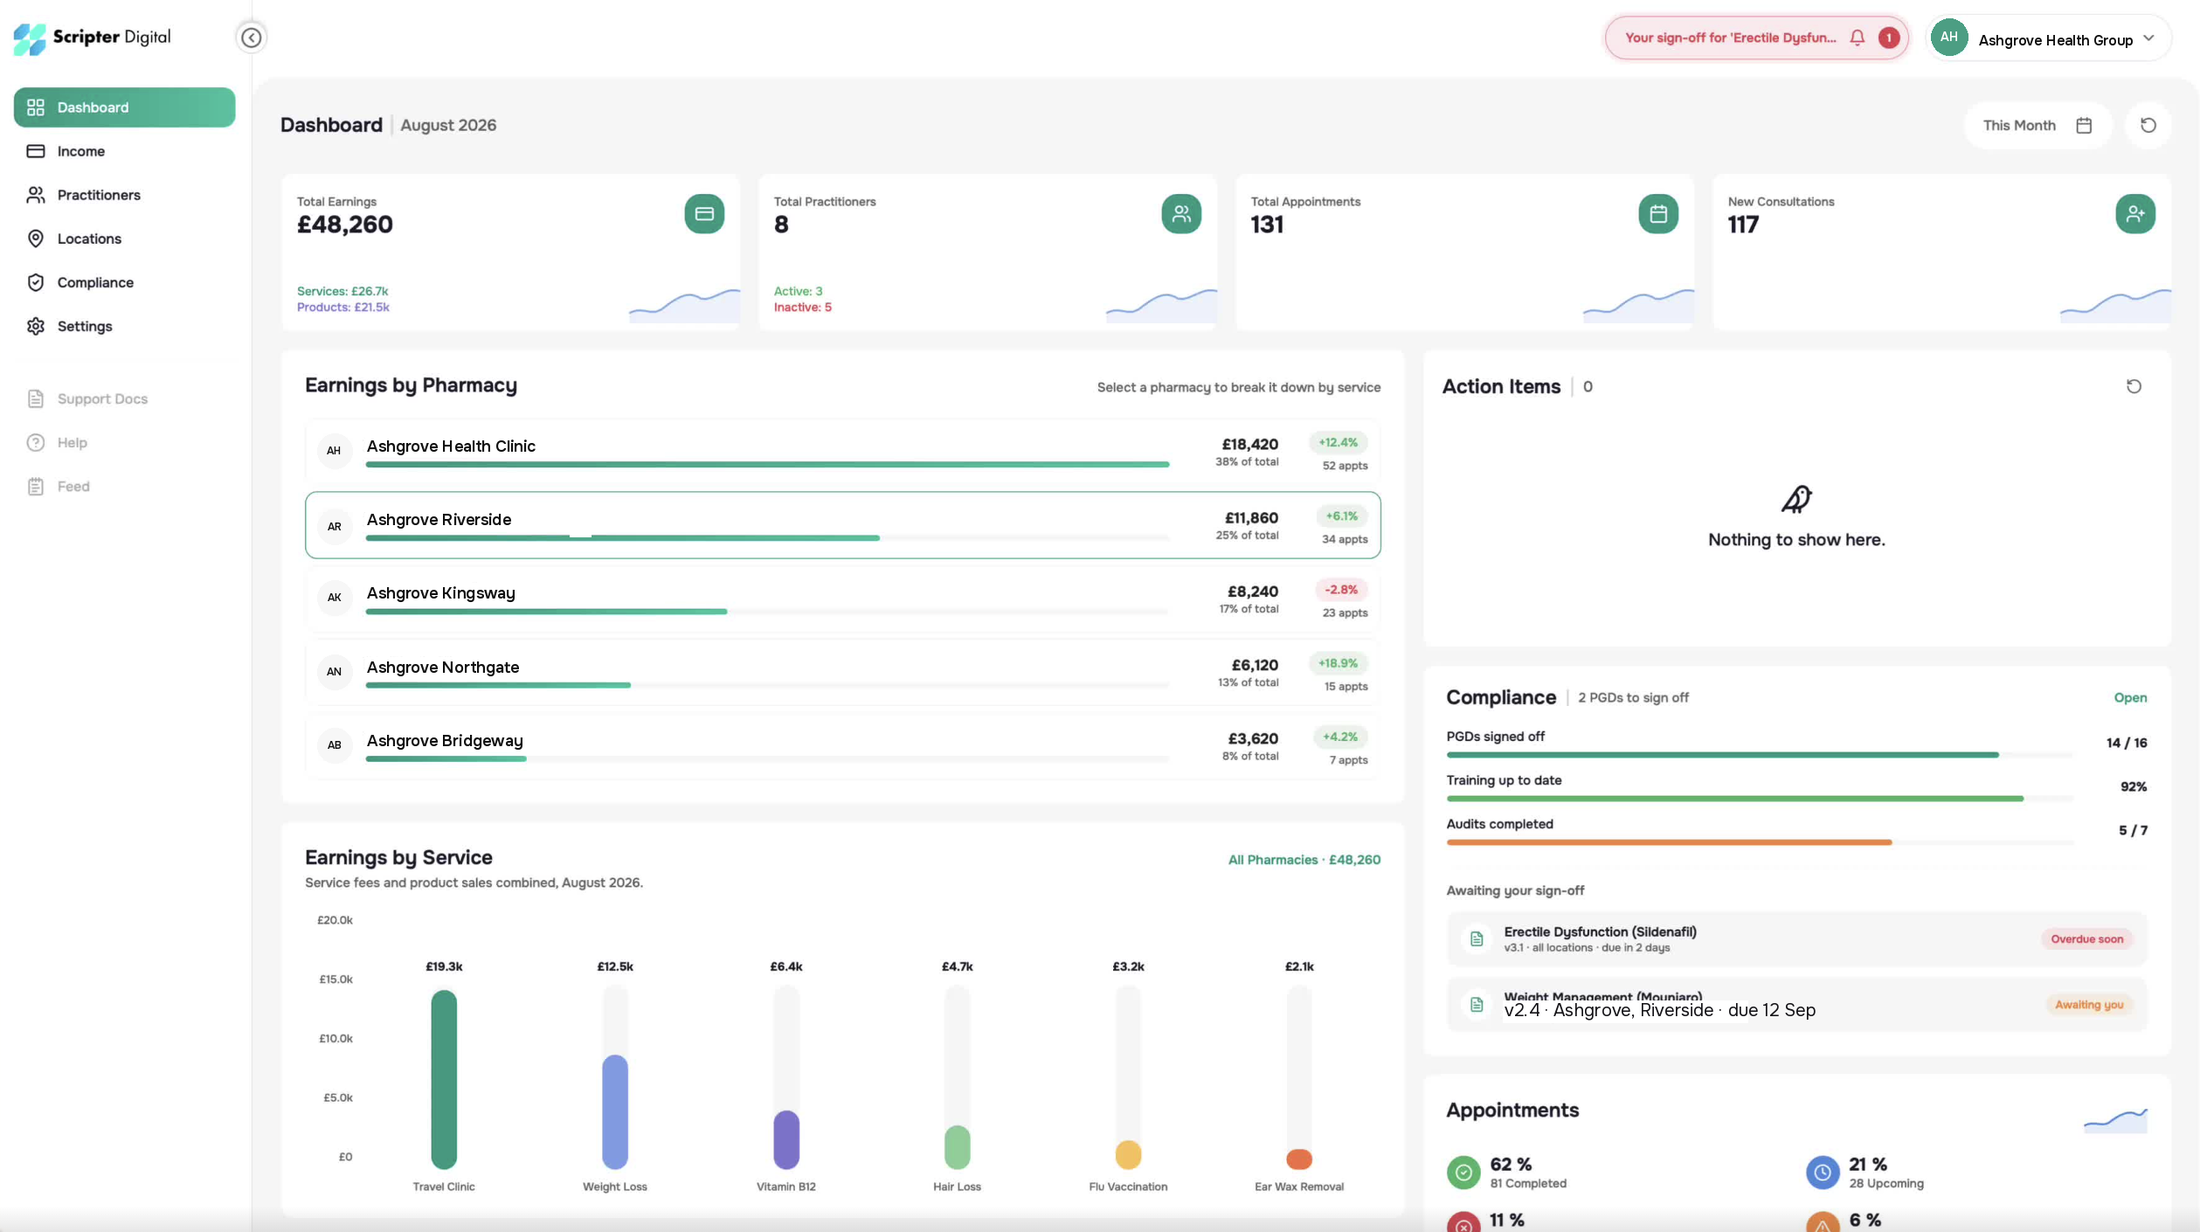Click the Scripter Digital logo

coord(92,38)
